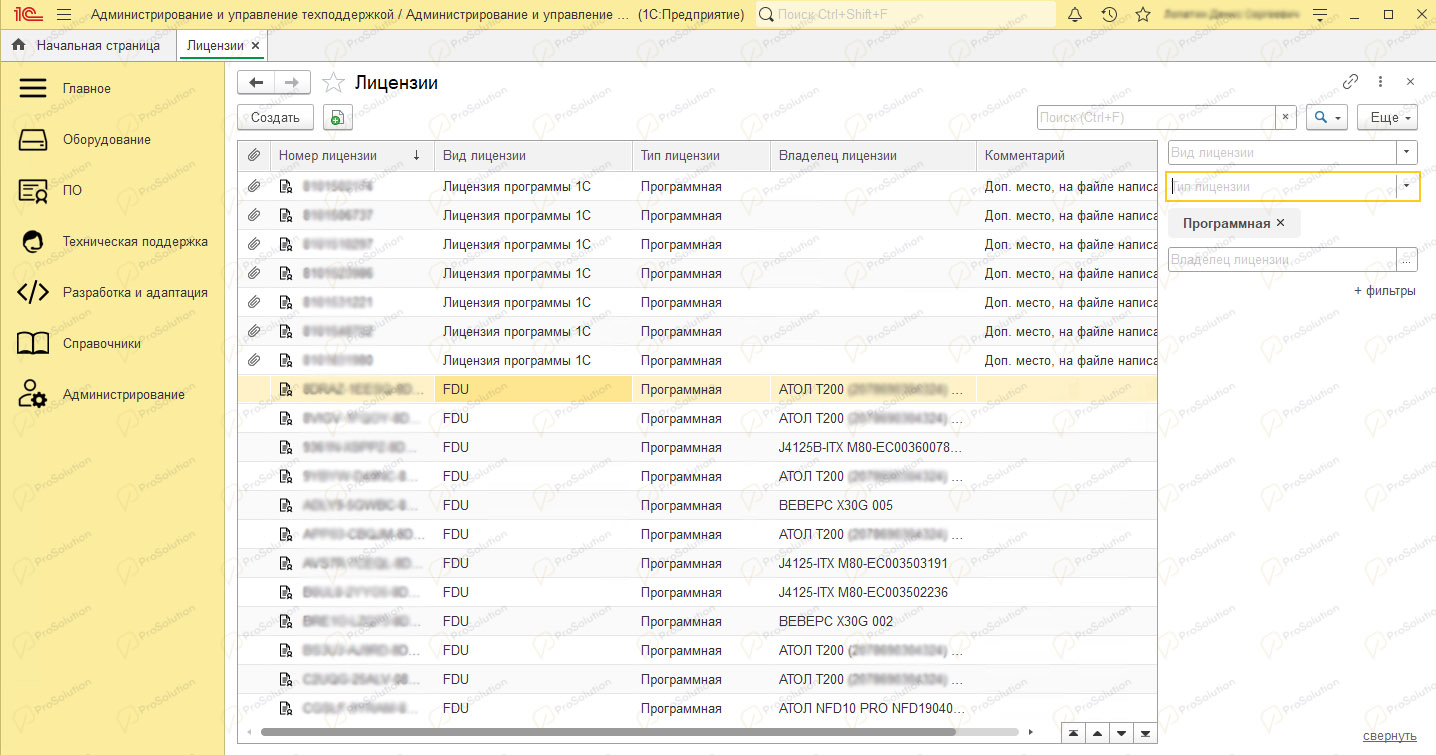This screenshot has height=755, width=1436.
Task: Close the Лицензии tab
Action: click(x=256, y=46)
